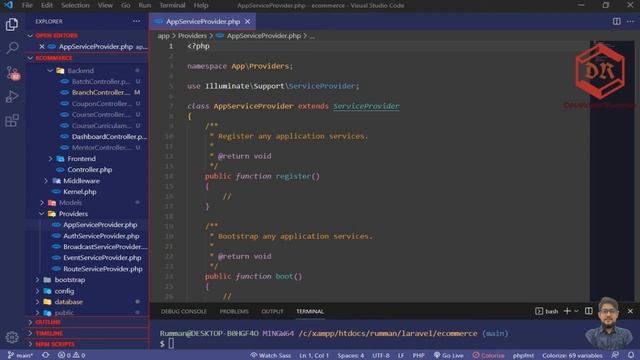
Task: Split the terminal panel
Action: pyautogui.click(x=589, y=311)
